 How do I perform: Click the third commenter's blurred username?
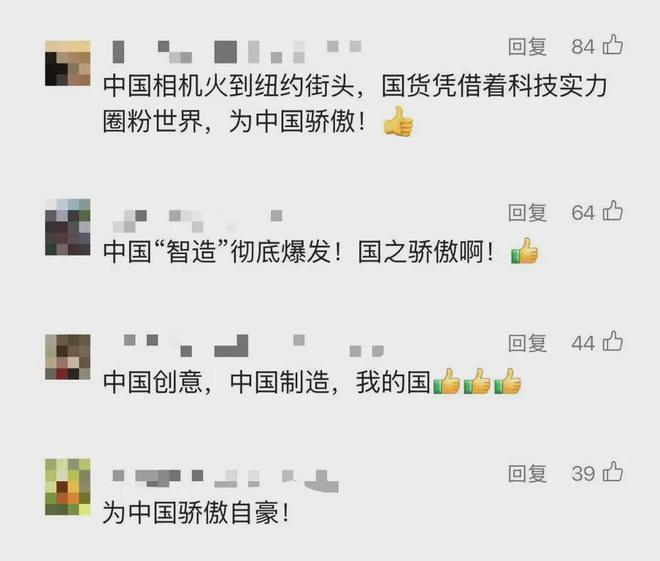(x=253, y=346)
